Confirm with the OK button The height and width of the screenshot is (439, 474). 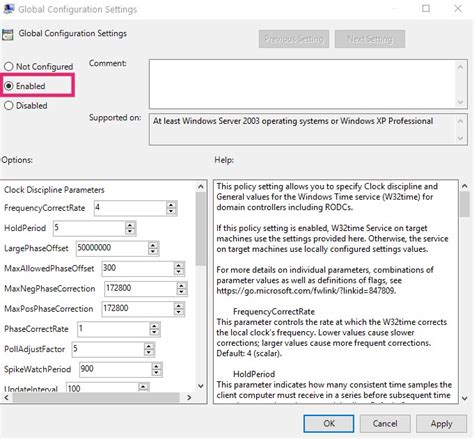pyautogui.click(x=329, y=424)
